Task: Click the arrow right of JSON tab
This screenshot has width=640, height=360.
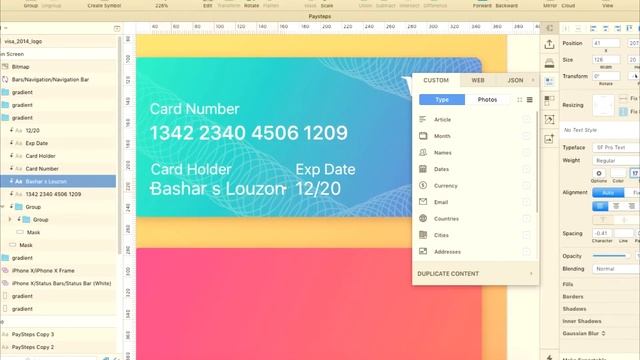Action: point(533,80)
